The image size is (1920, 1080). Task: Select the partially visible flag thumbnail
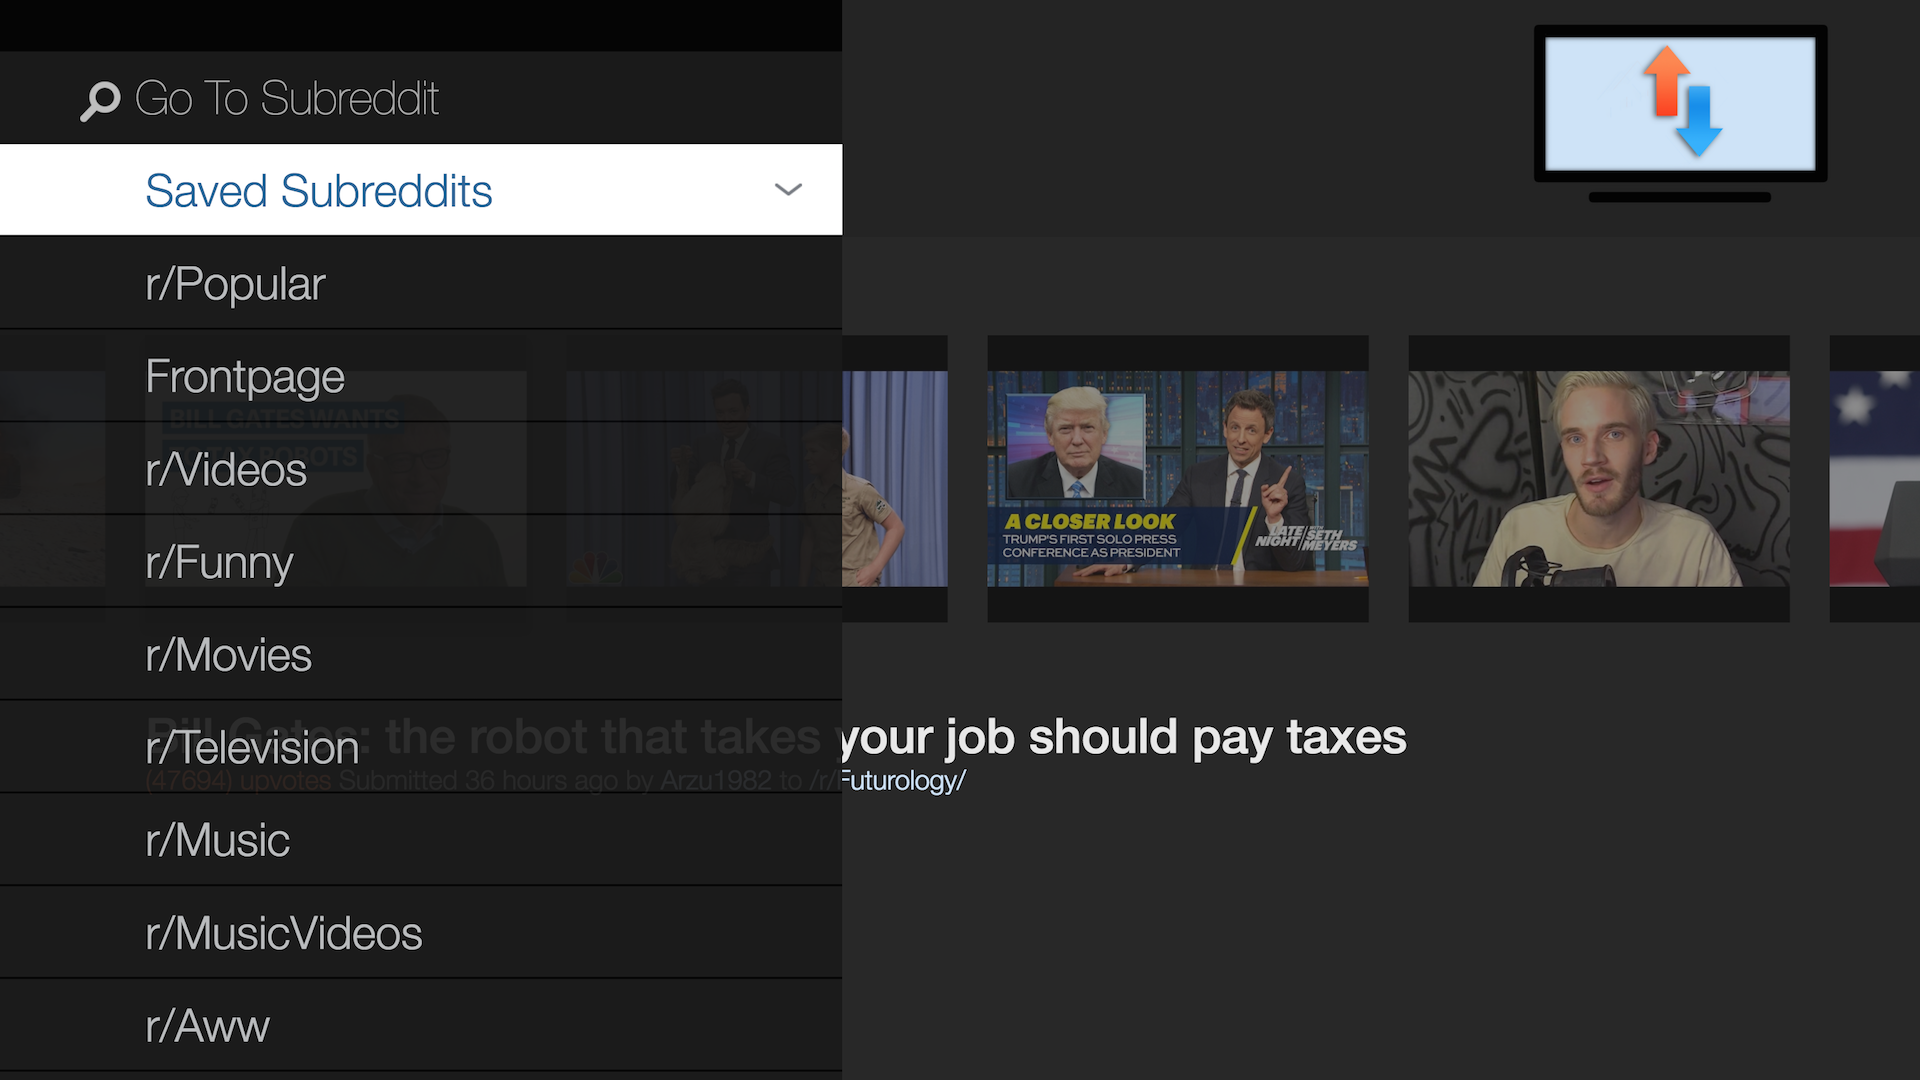1875,478
